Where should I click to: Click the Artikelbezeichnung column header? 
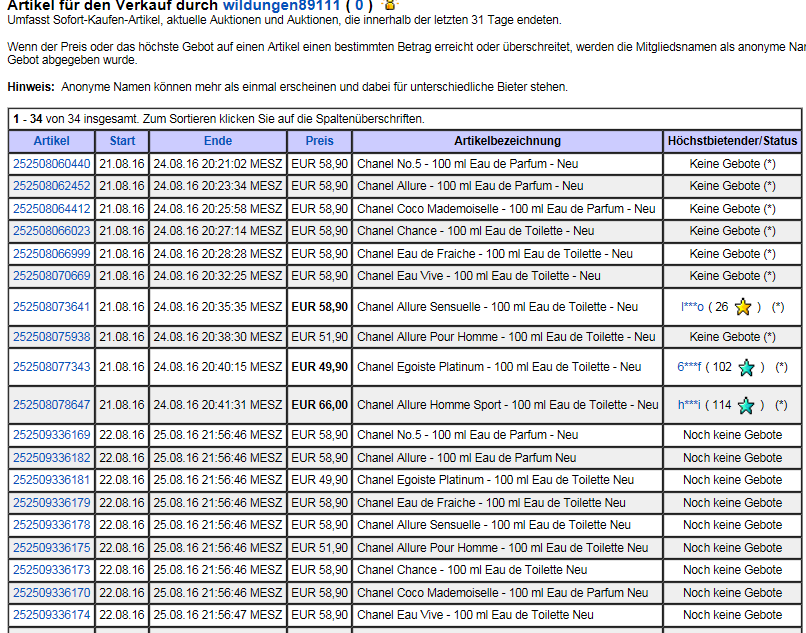(x=507, y=141)
